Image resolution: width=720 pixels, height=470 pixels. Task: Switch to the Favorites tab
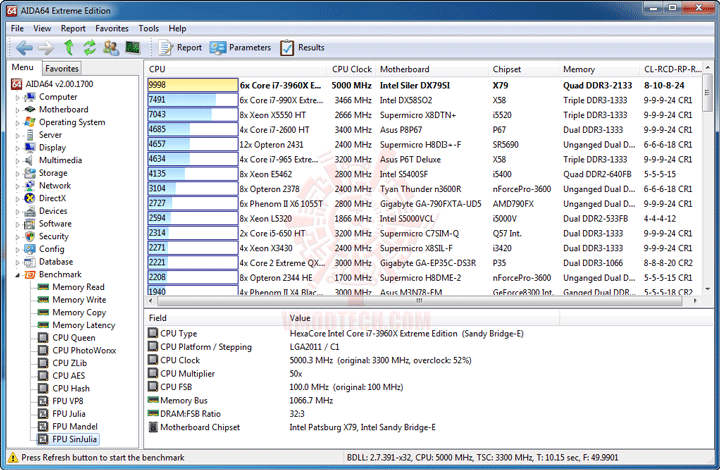point(62,68)
